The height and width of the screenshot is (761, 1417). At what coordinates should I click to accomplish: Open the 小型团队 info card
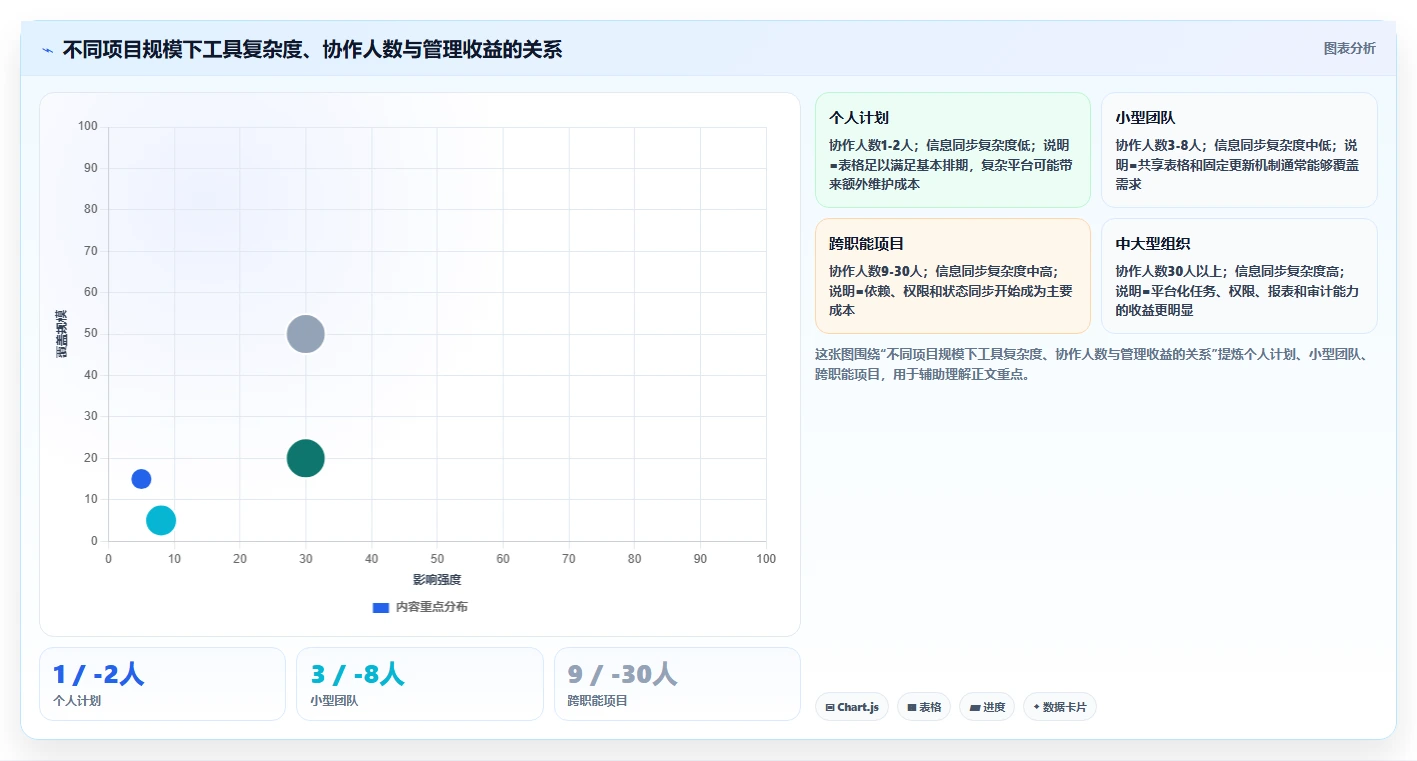(x=1239, y=150)
